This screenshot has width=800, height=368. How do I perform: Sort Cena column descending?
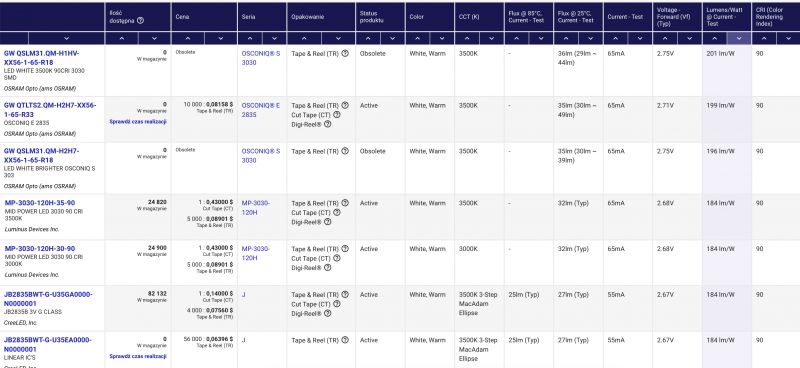pyautogui.click(x=220, y=38)
